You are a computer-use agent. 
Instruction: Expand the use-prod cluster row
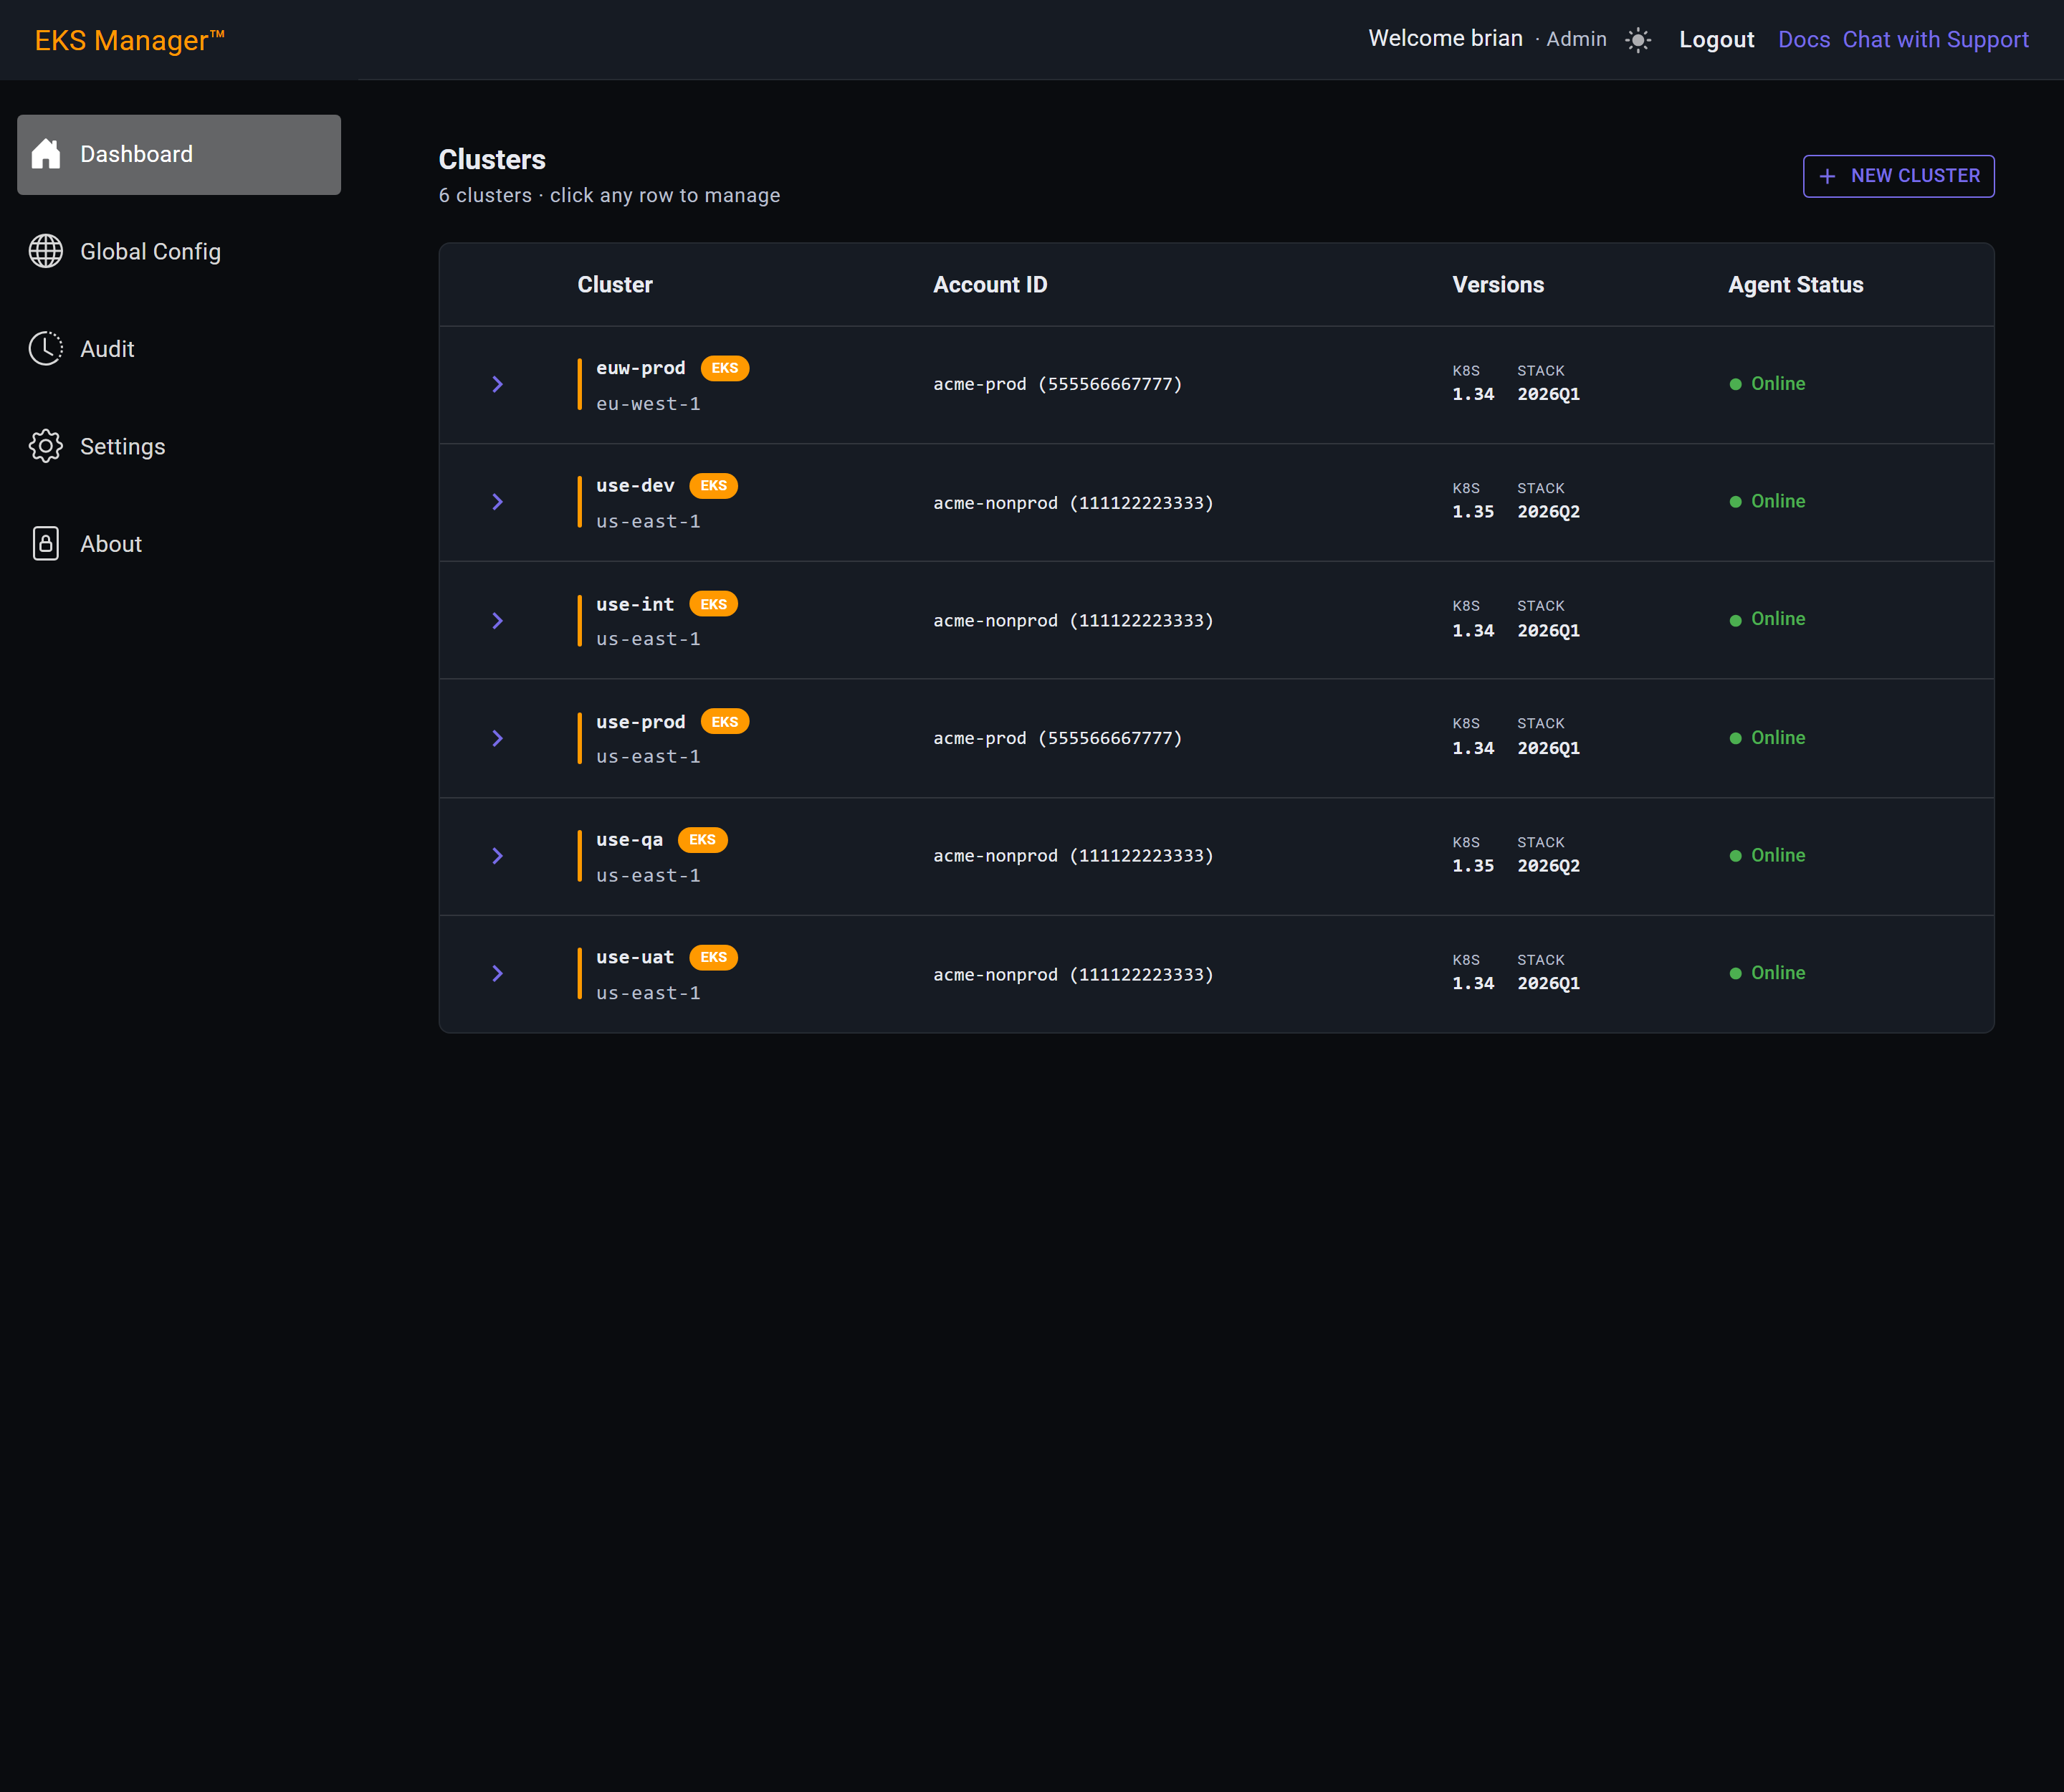(x=497, y=738)
